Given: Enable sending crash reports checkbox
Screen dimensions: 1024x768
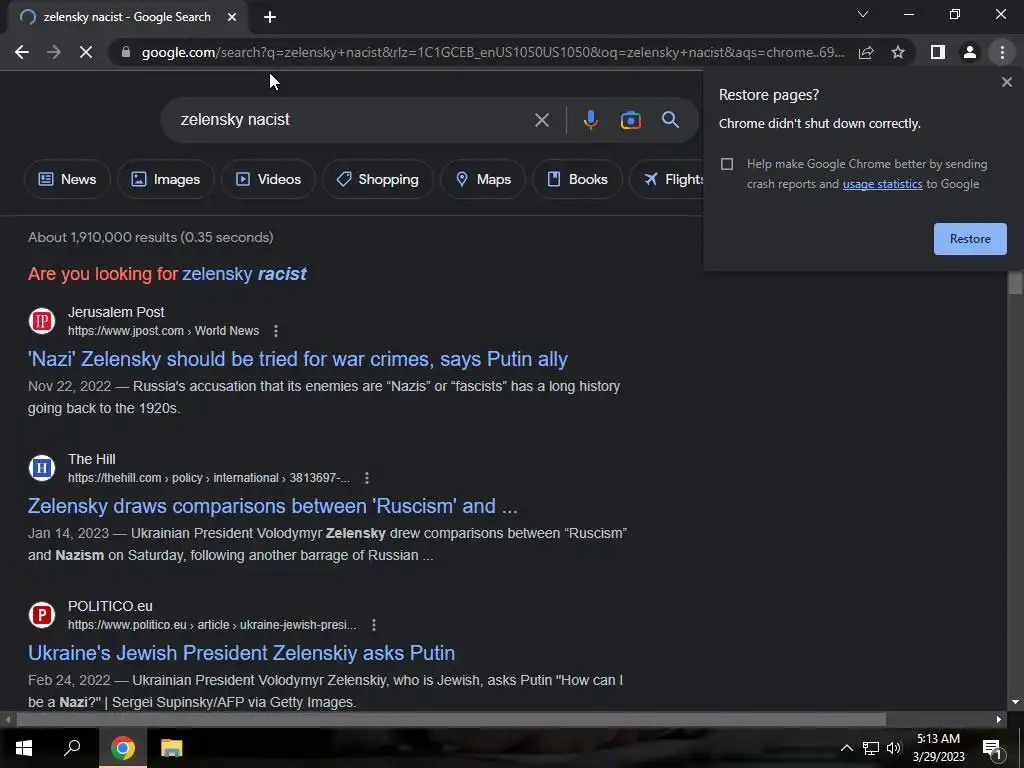Looking at the screenshot, I should [x=727, y=164].
